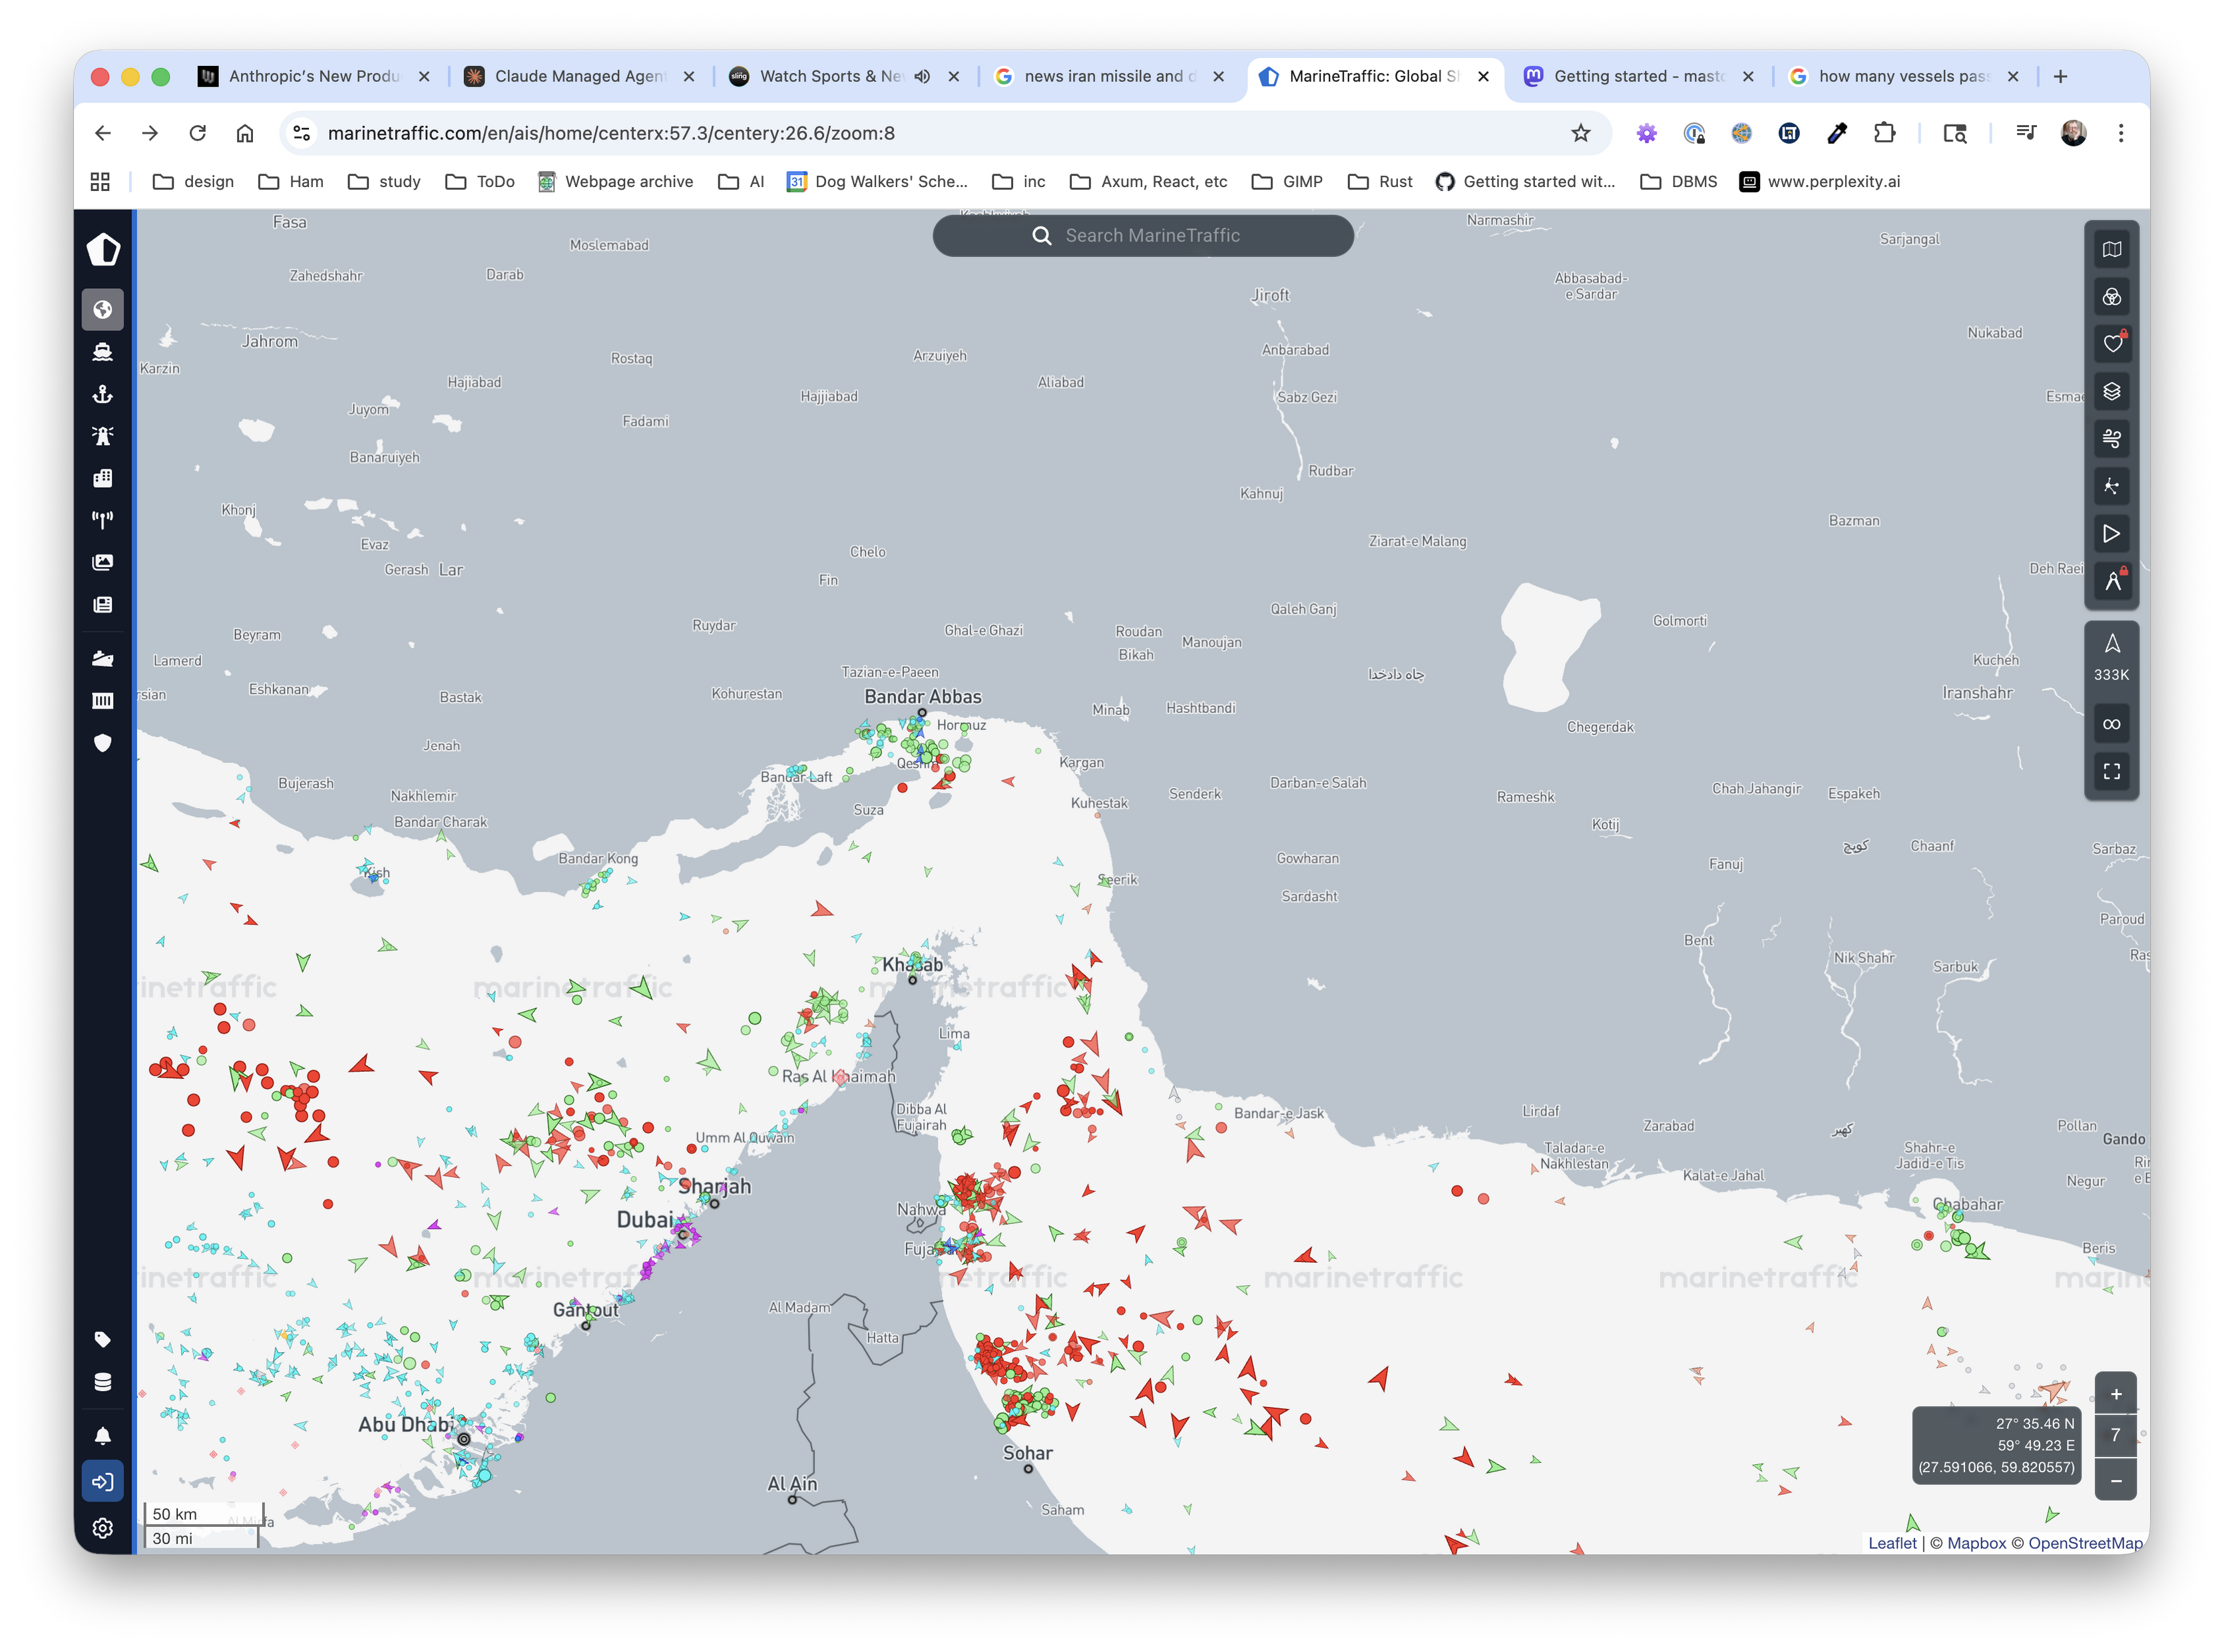Toggle the infinity vessel names icon
This screenshot has width=2224, height=1652.
2111,724
